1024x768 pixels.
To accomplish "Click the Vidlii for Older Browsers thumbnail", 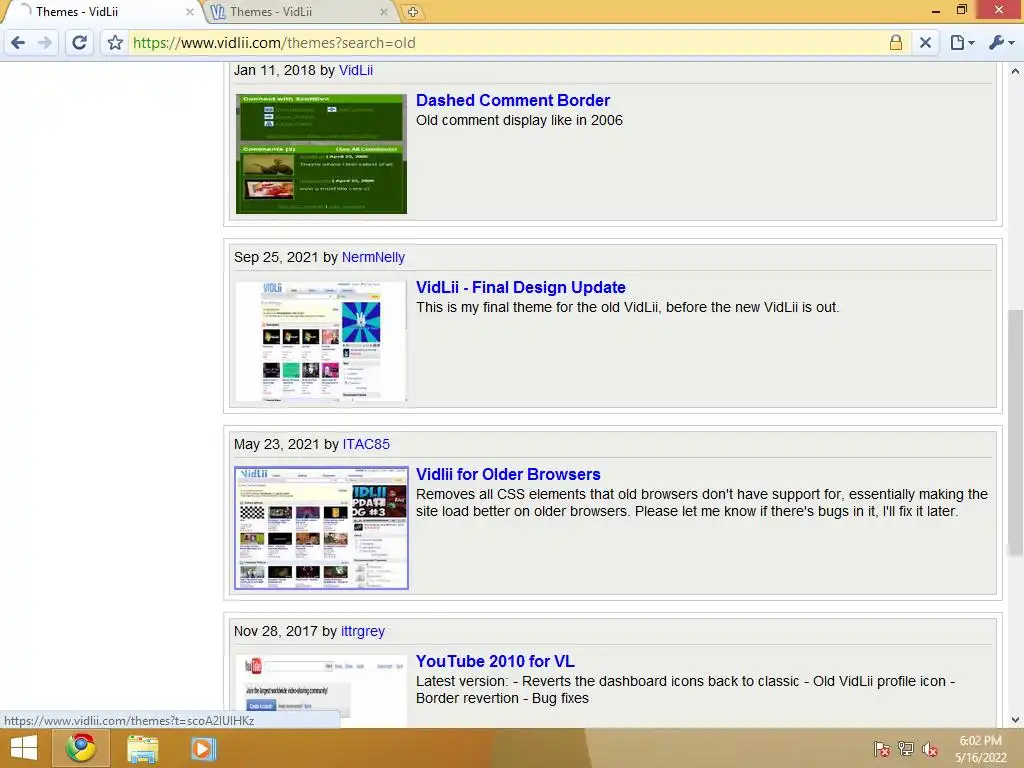I will [321, 528].
